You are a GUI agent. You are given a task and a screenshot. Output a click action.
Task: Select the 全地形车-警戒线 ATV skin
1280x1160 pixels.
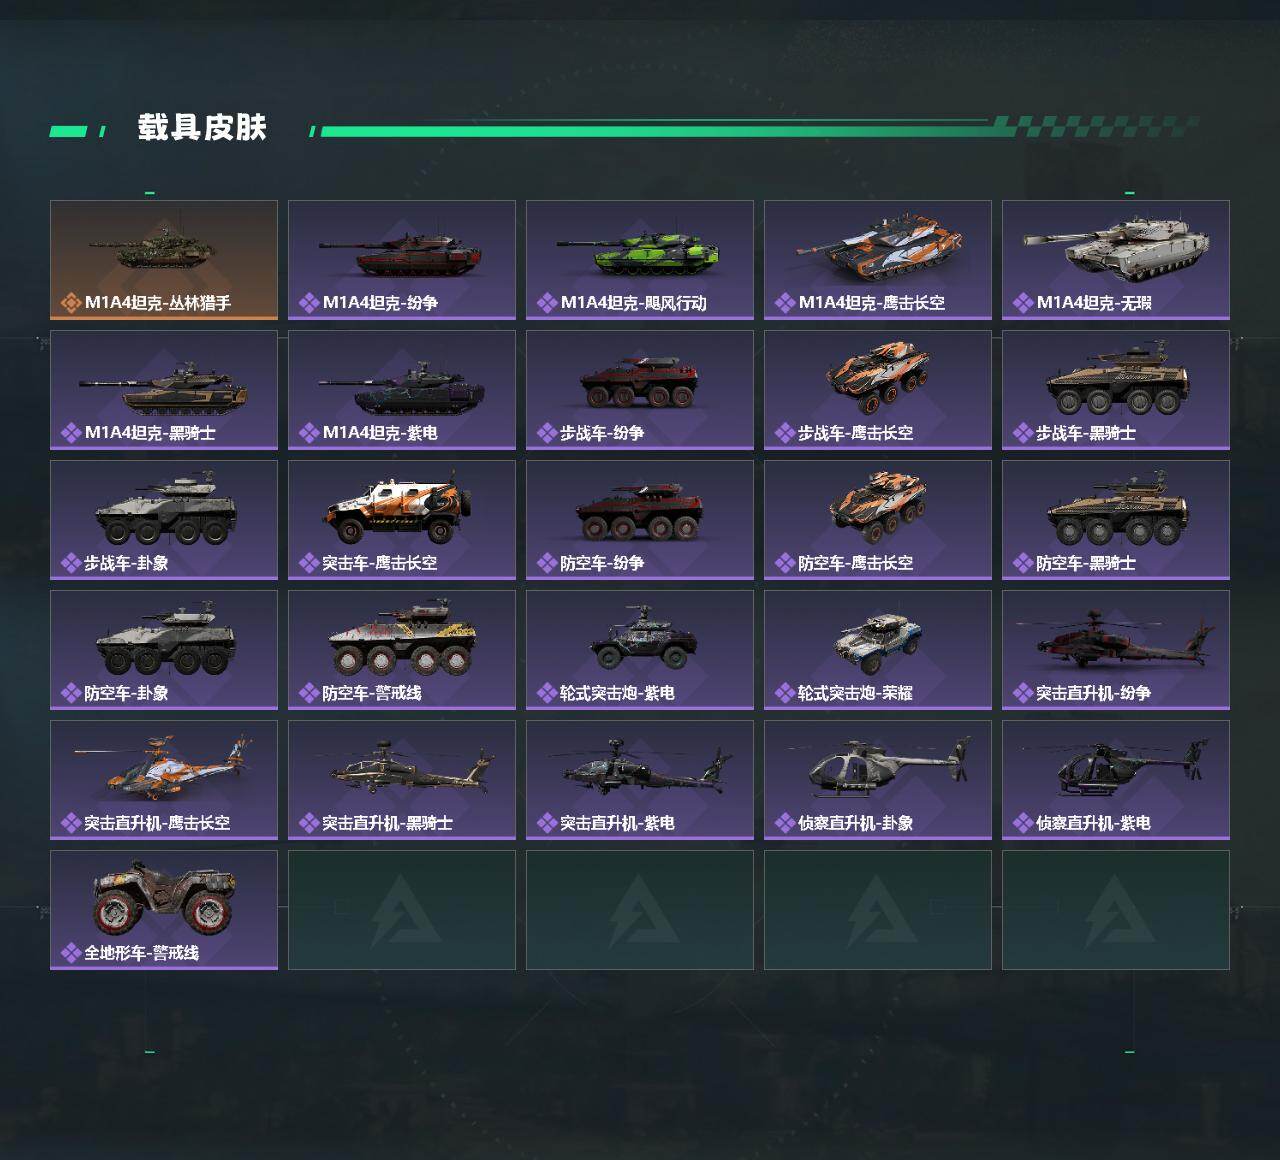[164, 910]
